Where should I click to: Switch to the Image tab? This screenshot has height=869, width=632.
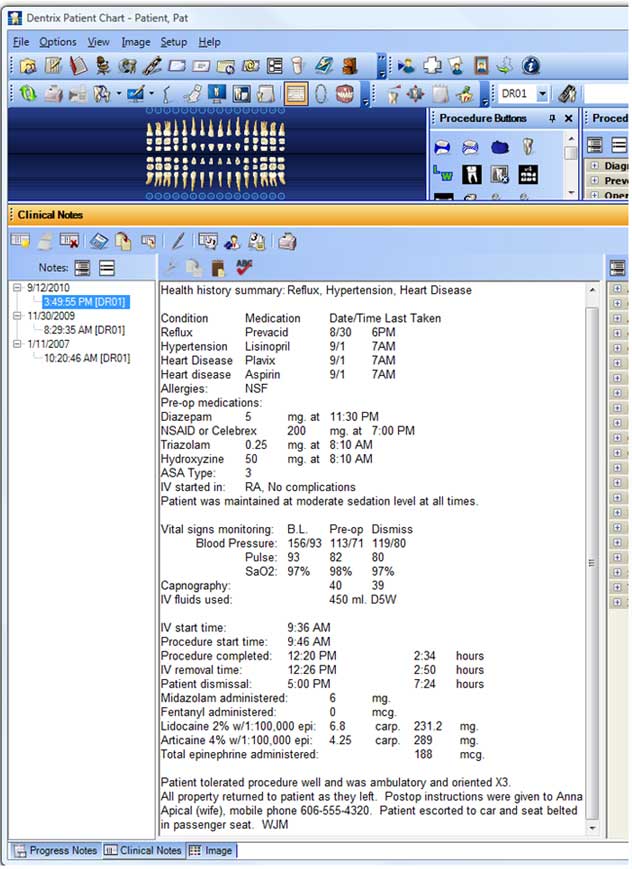pos(211,850)
